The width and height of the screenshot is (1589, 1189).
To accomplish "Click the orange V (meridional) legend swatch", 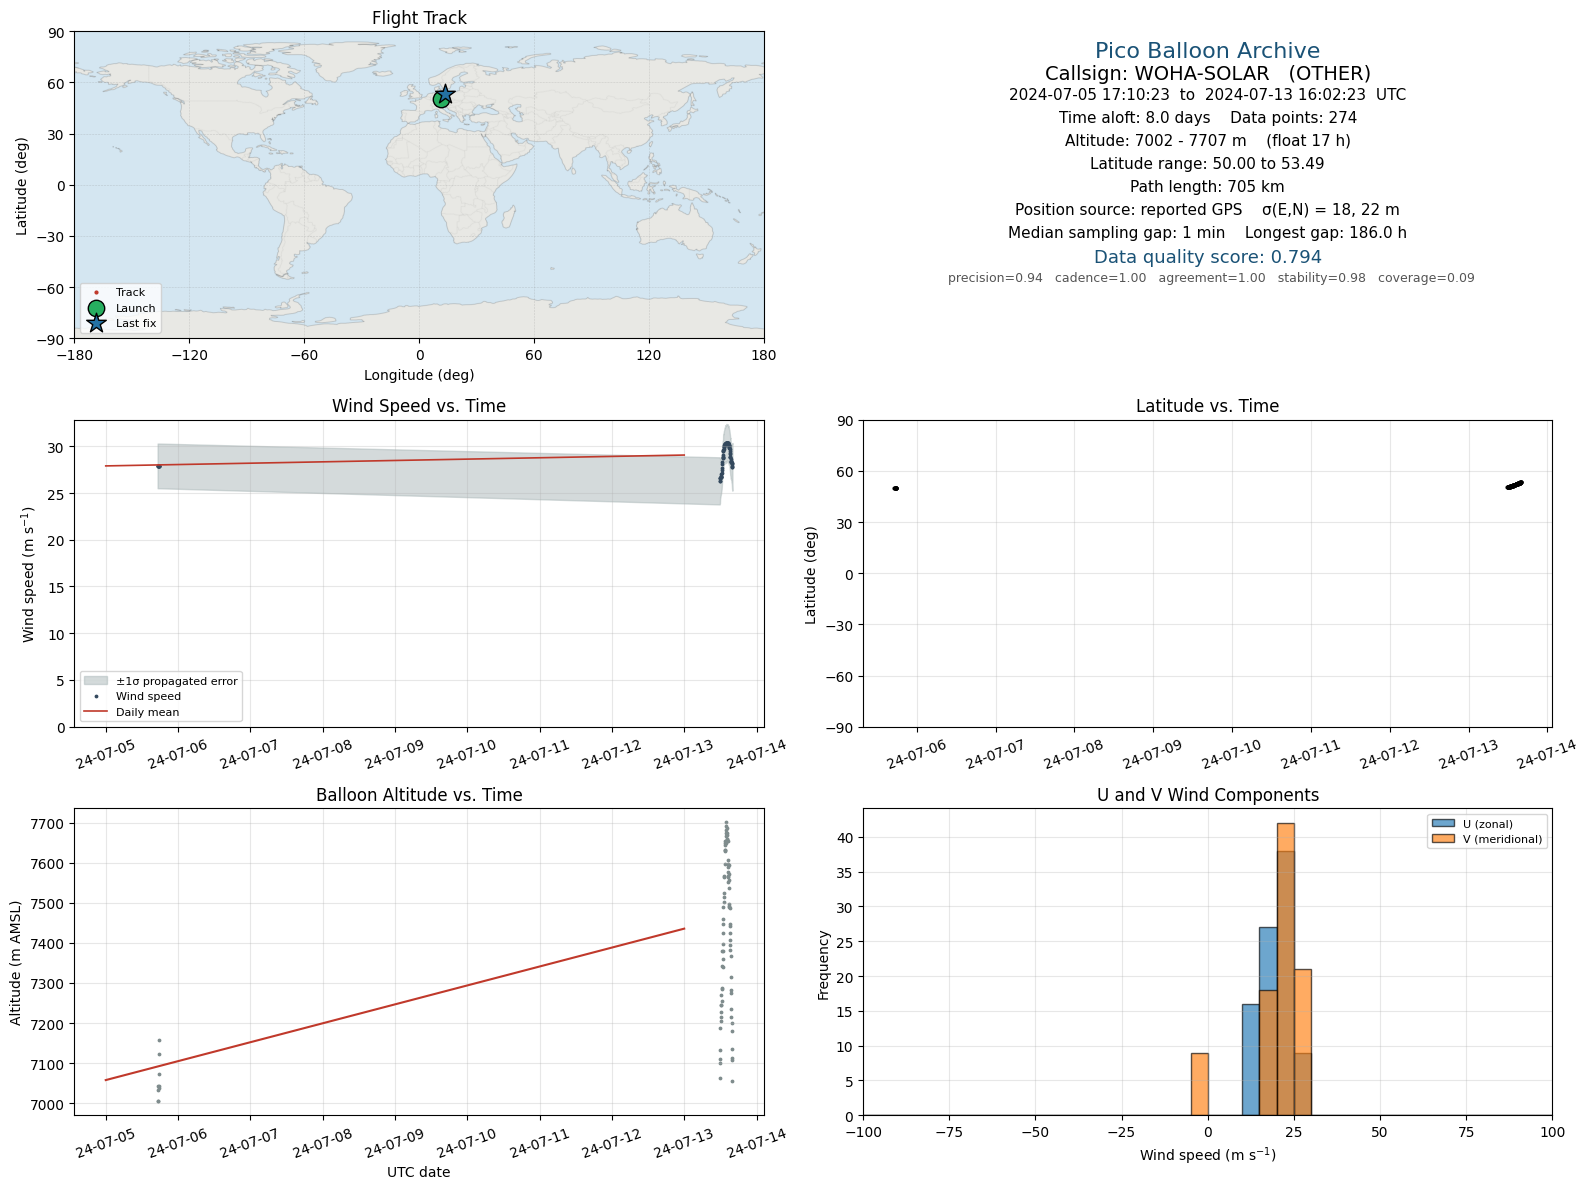I will tap(1443, 839).
